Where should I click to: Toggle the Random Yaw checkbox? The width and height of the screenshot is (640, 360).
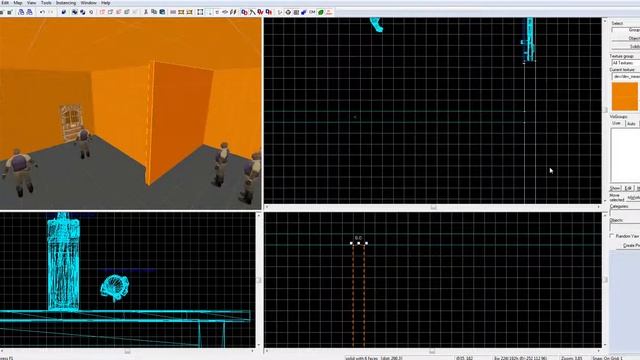(x=612, y=236)
